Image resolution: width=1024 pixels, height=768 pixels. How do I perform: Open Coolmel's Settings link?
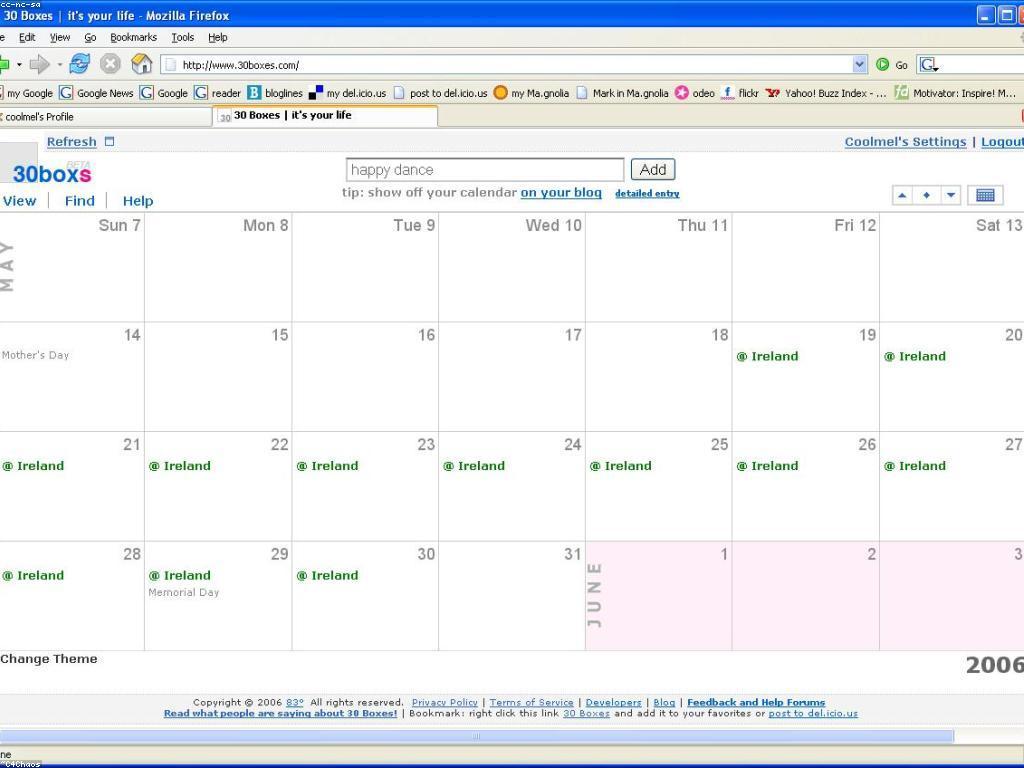(905, 142)
